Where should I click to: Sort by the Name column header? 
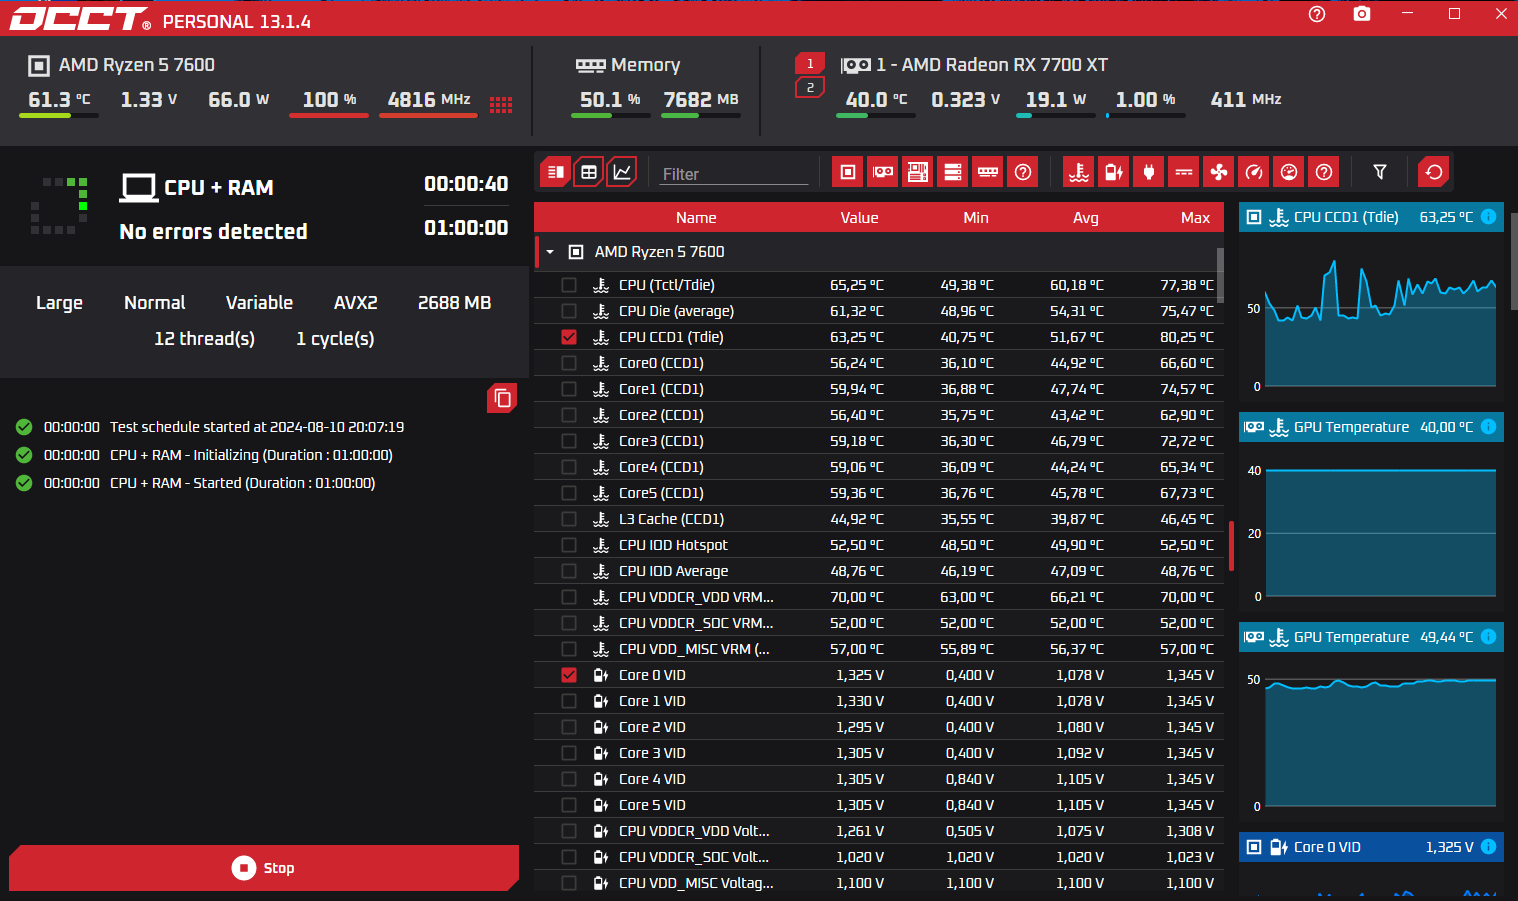pyautogui.click(x=696, y=217)
